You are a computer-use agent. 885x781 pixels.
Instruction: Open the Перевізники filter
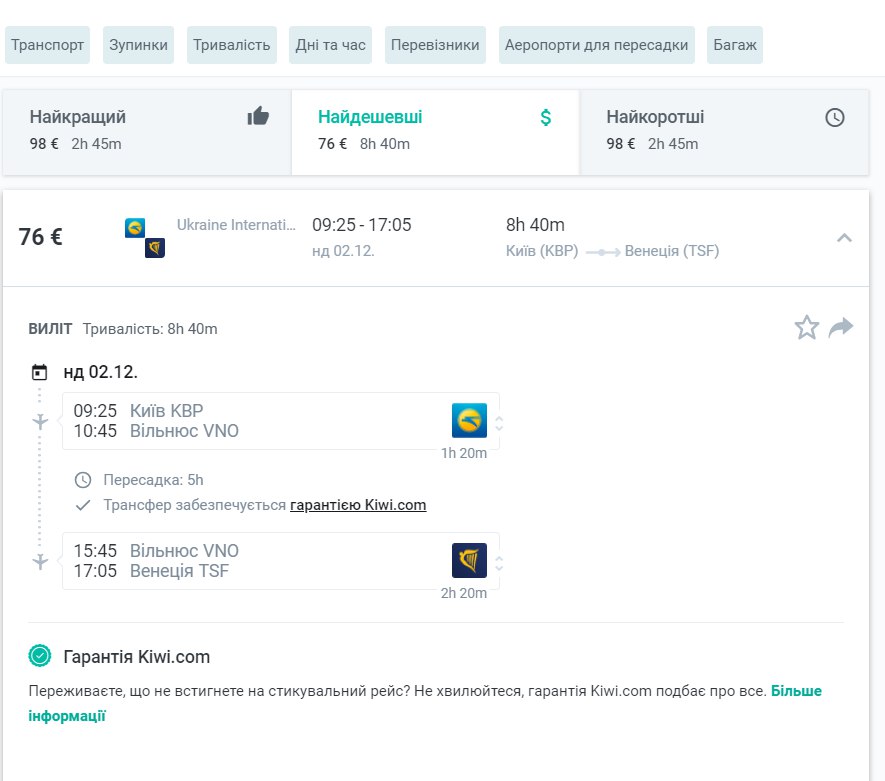click(x=435, y=45)
